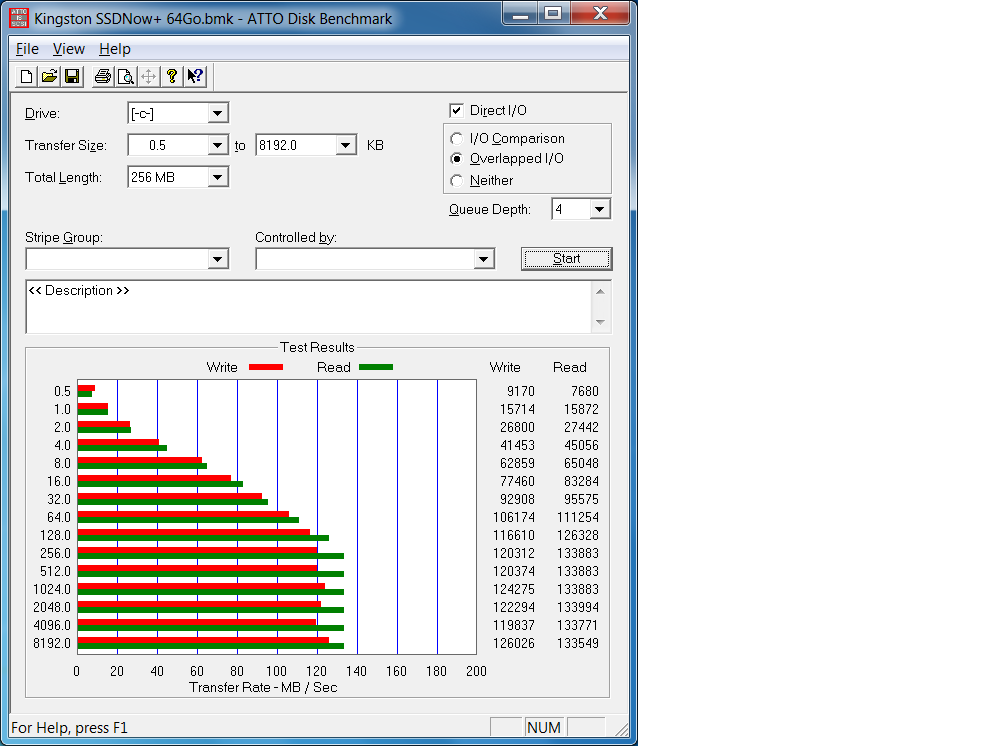This screenshot has height=746, width=1008.
Task: Click the 'Test Results' group title
Action: (318, 347)
